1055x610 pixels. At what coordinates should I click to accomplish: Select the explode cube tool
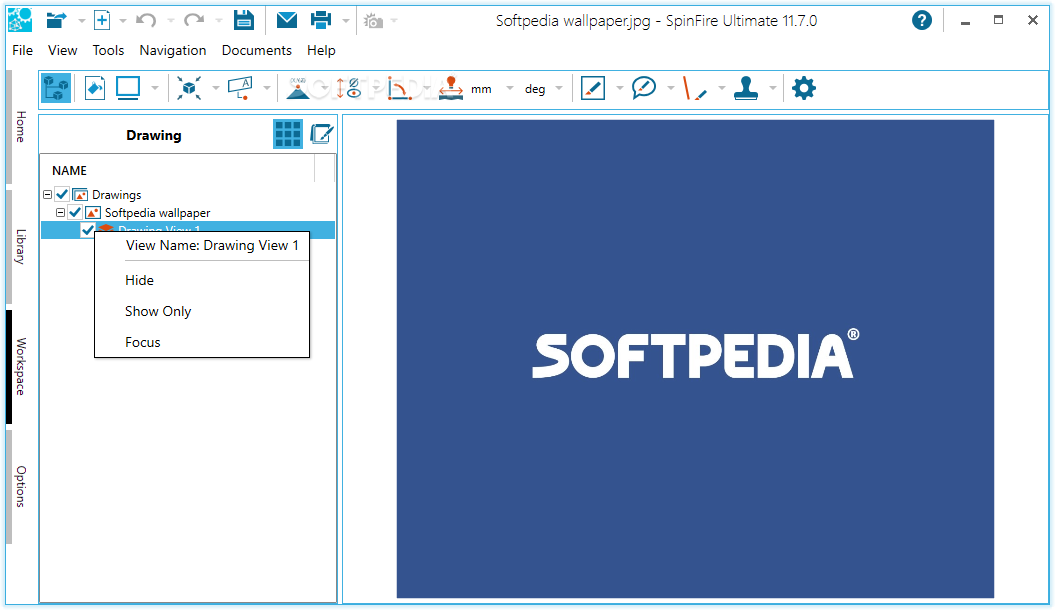189,88
